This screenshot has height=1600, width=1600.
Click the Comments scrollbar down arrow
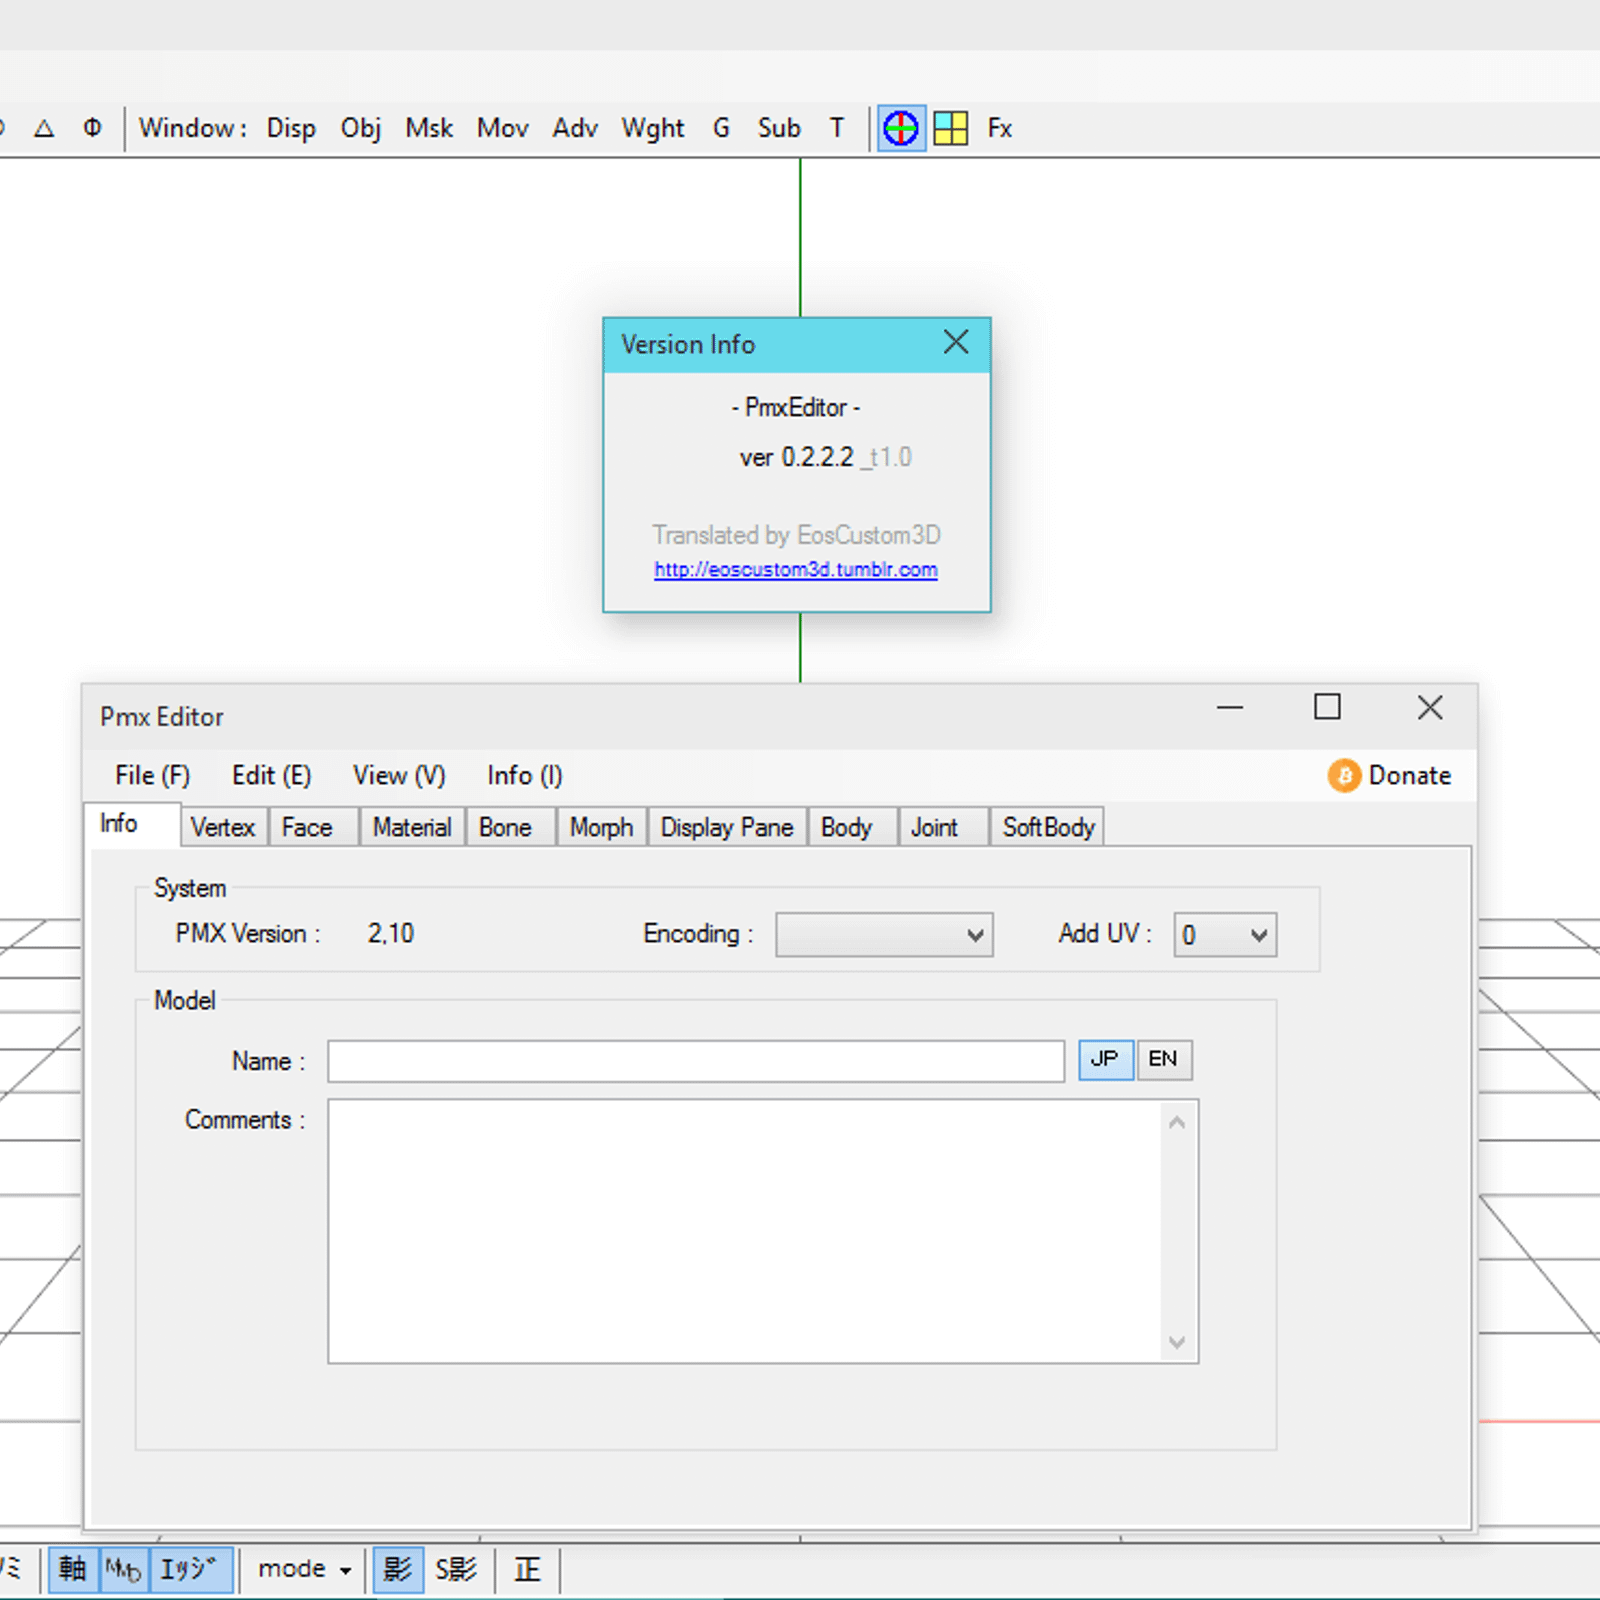(x=1177, y=1342)
